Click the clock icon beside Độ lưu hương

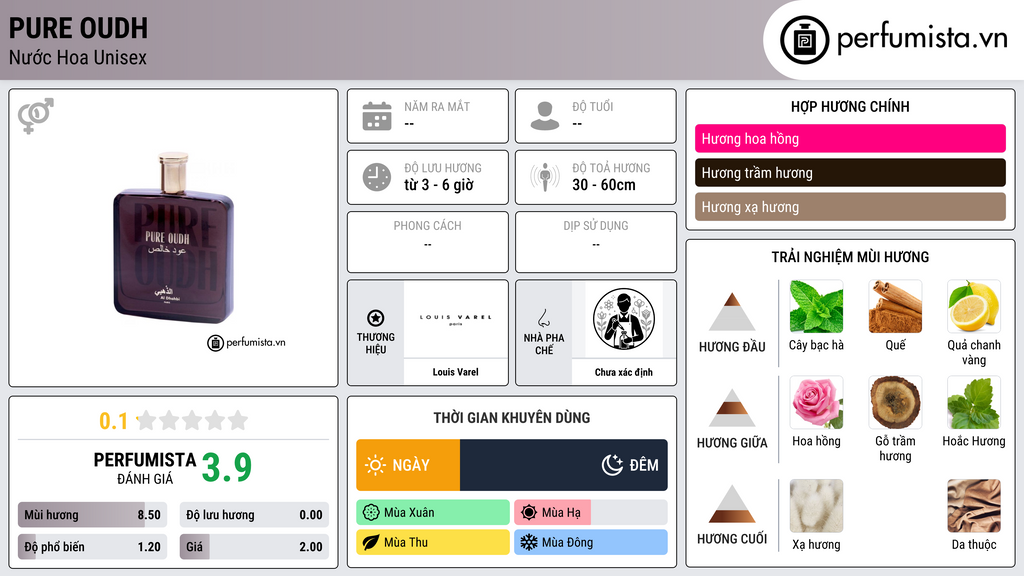[377, 177]
